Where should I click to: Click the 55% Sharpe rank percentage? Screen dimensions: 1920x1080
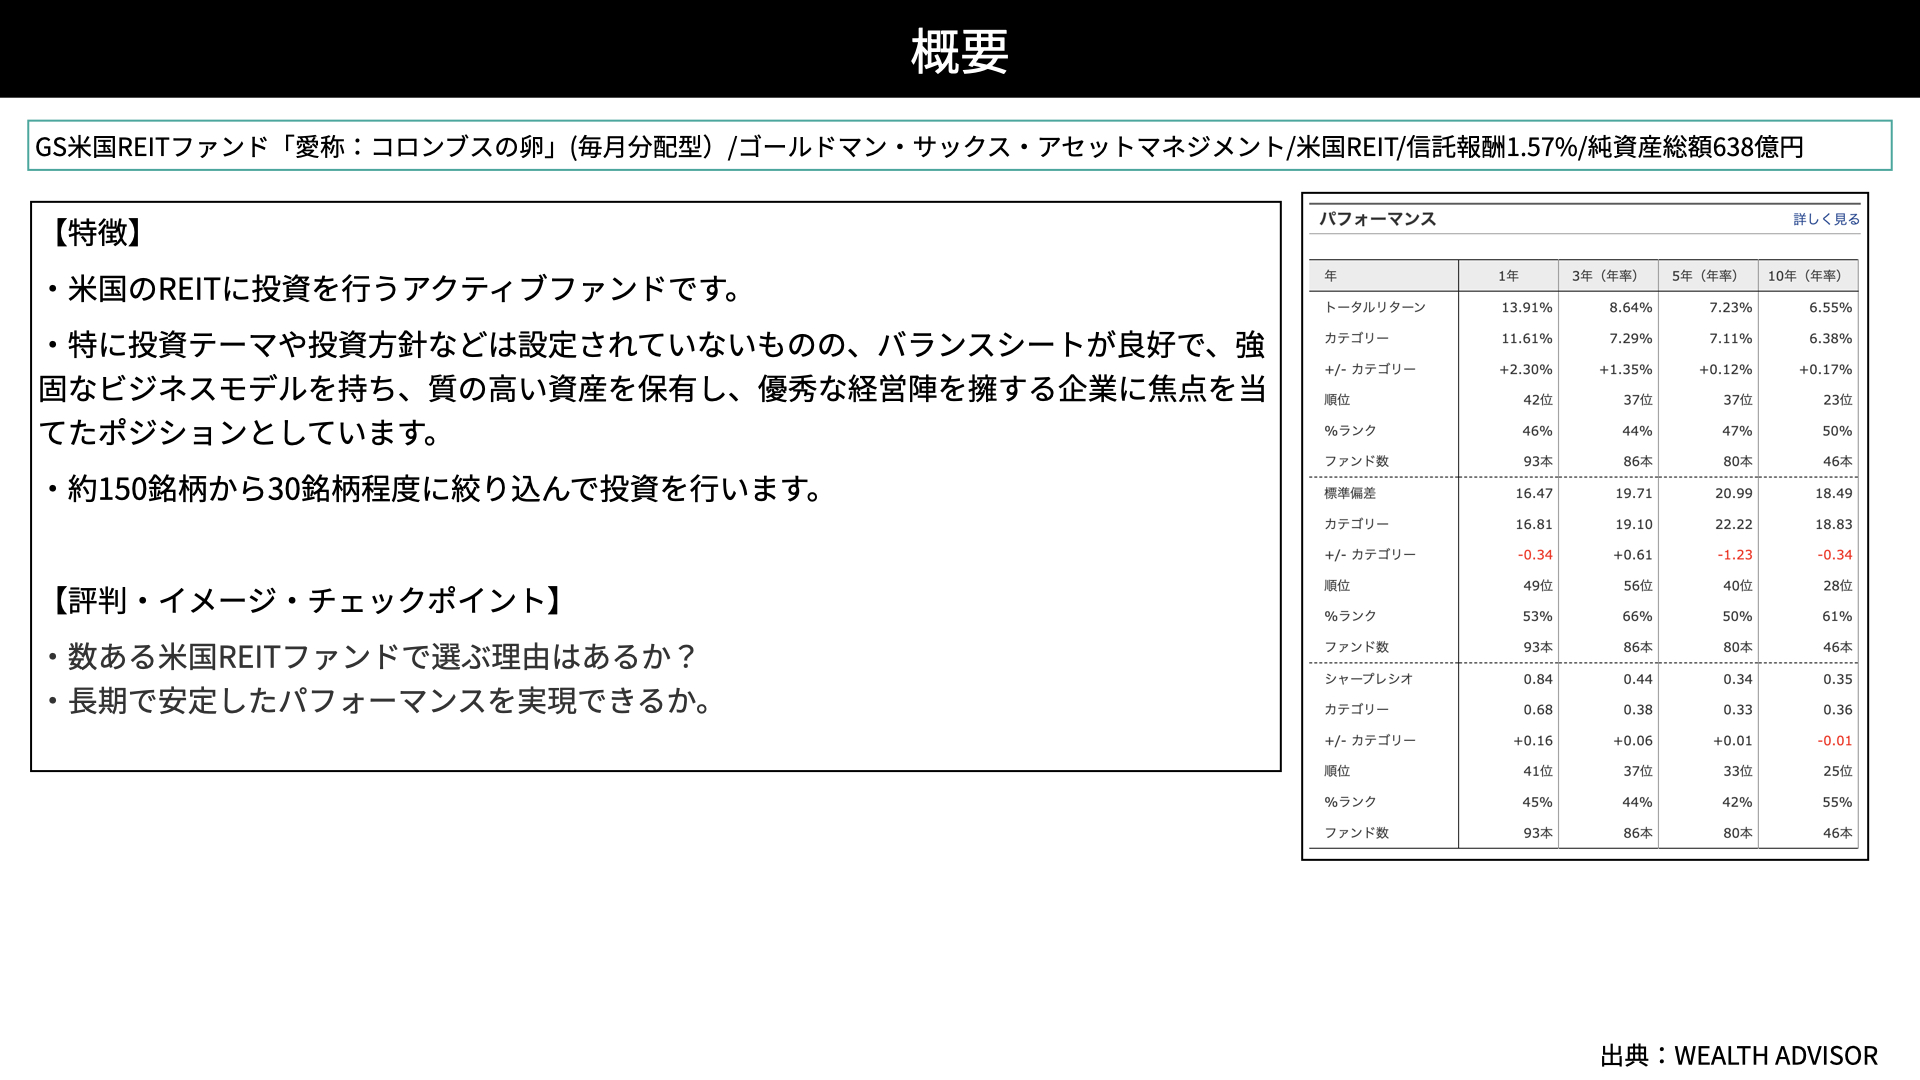pos(1837,803)
